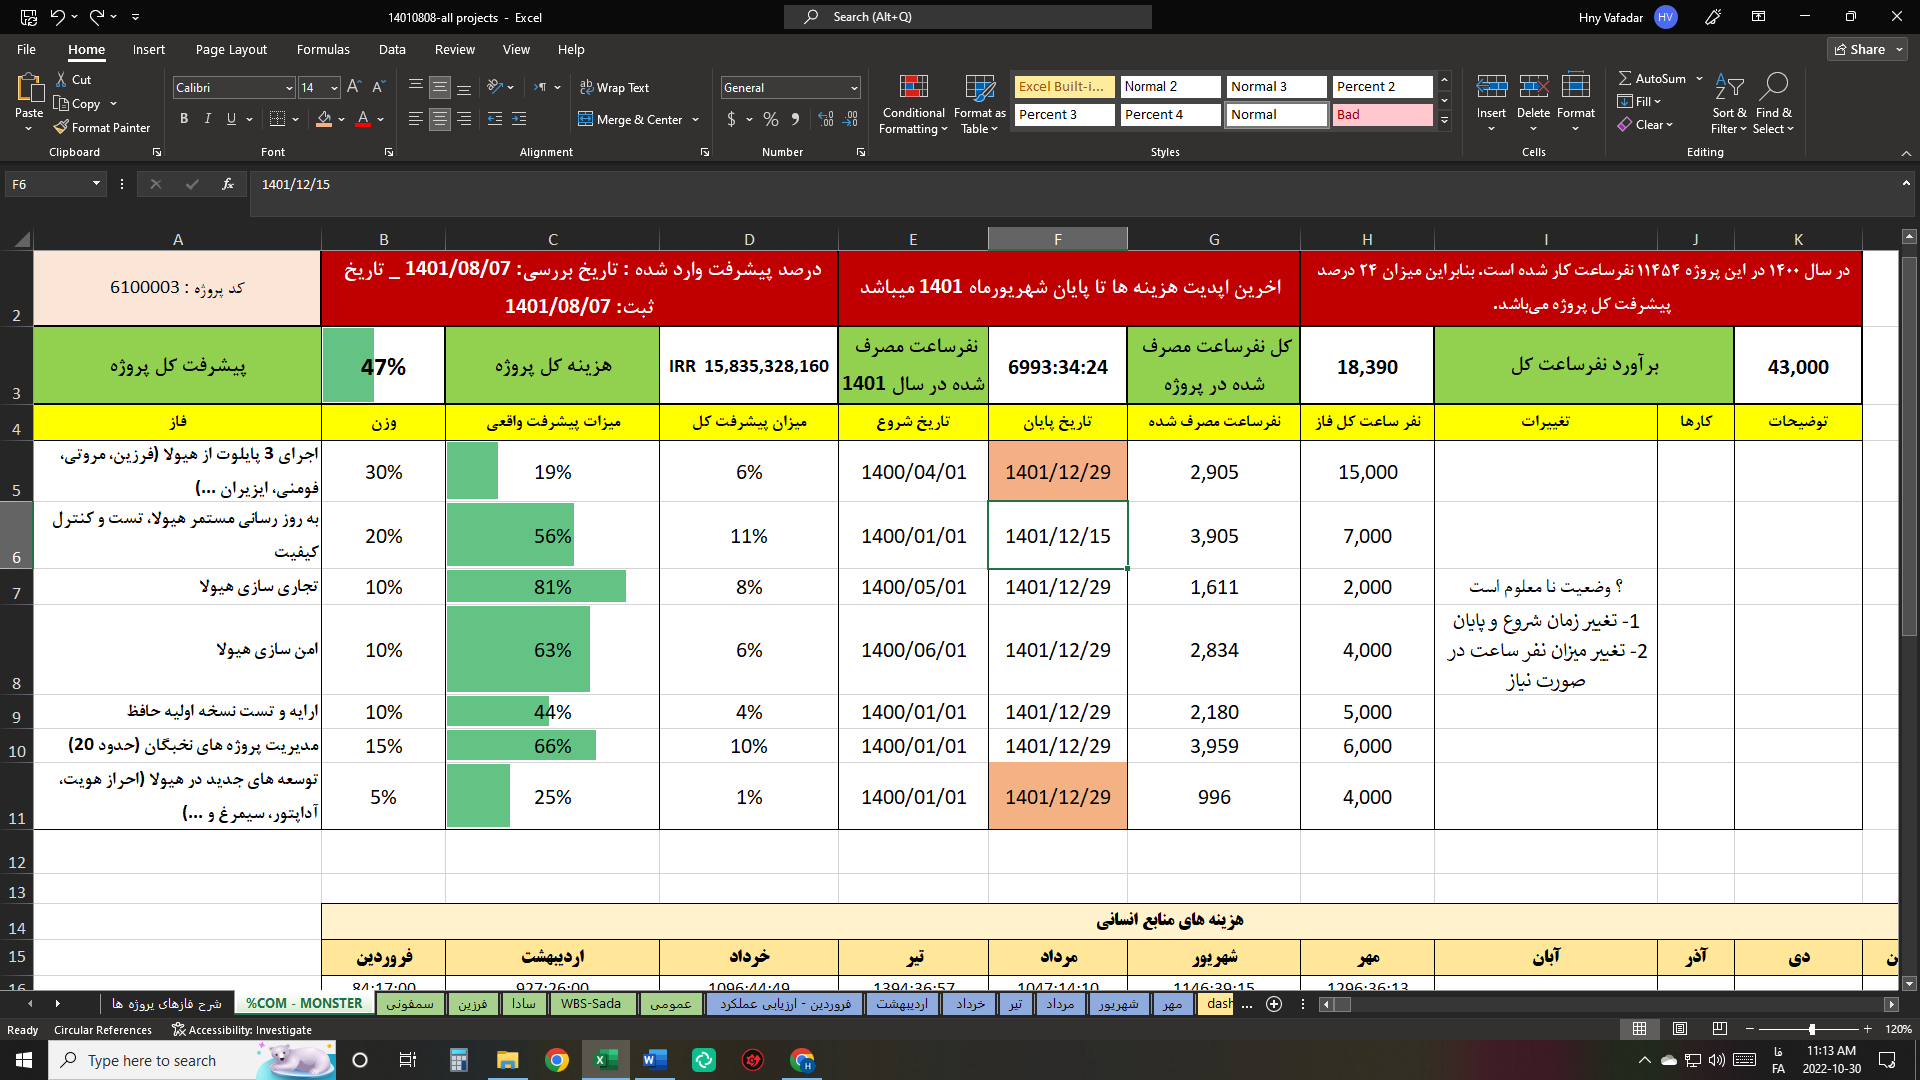Toggle Wrap Text for the cell
The height and width of the screenshot is (1080, 1920).
[614, 88]
